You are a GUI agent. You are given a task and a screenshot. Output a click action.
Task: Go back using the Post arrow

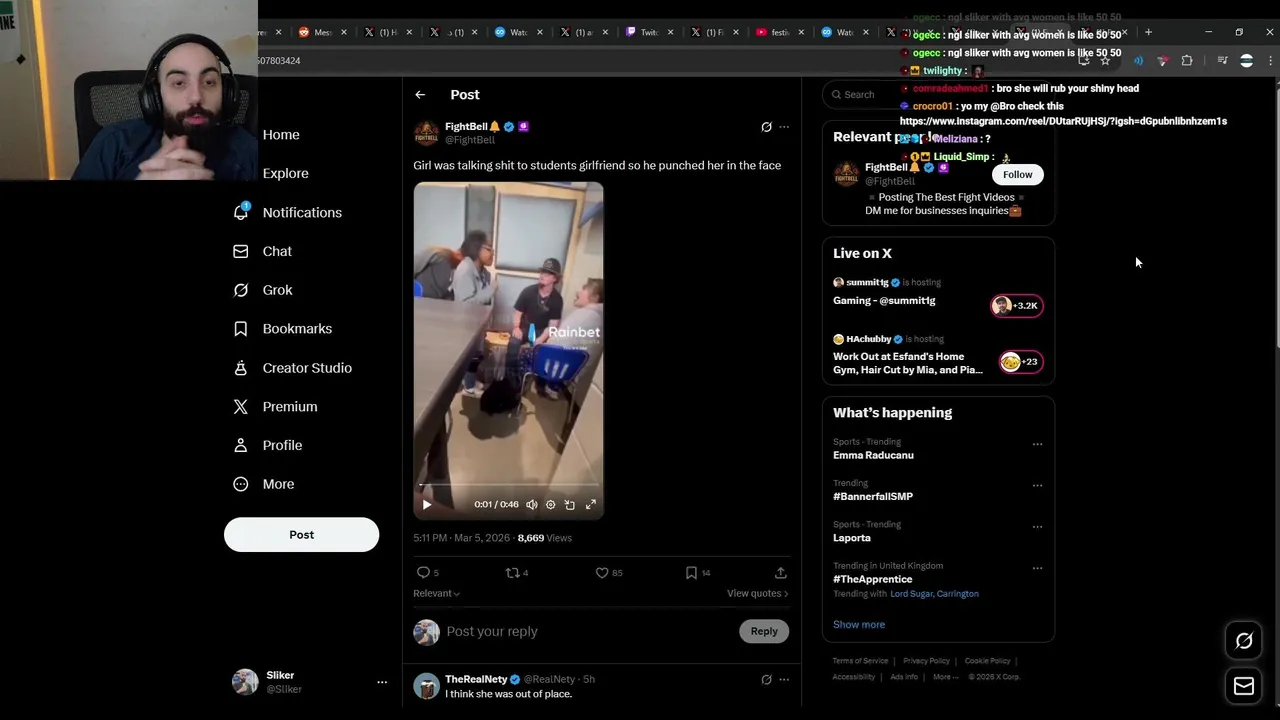pos(420,95)
